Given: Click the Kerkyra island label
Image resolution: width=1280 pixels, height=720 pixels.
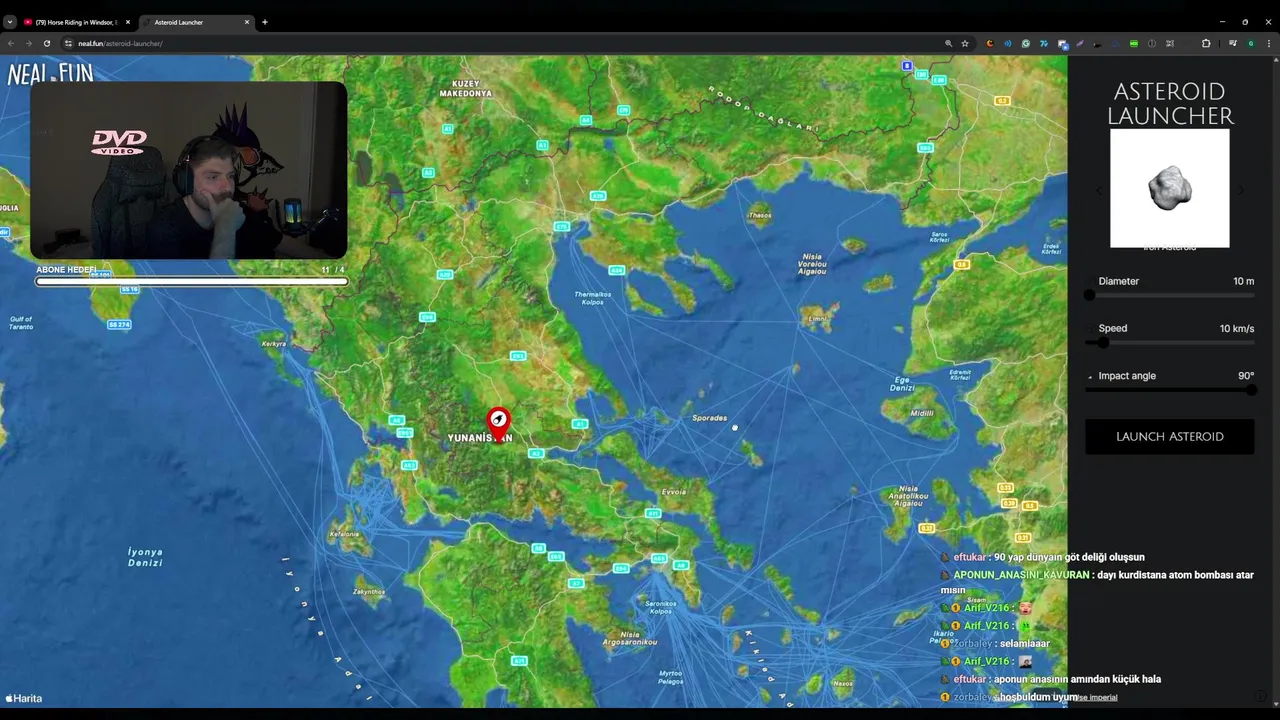Looking at the screenshot, I should pos(273,343).
